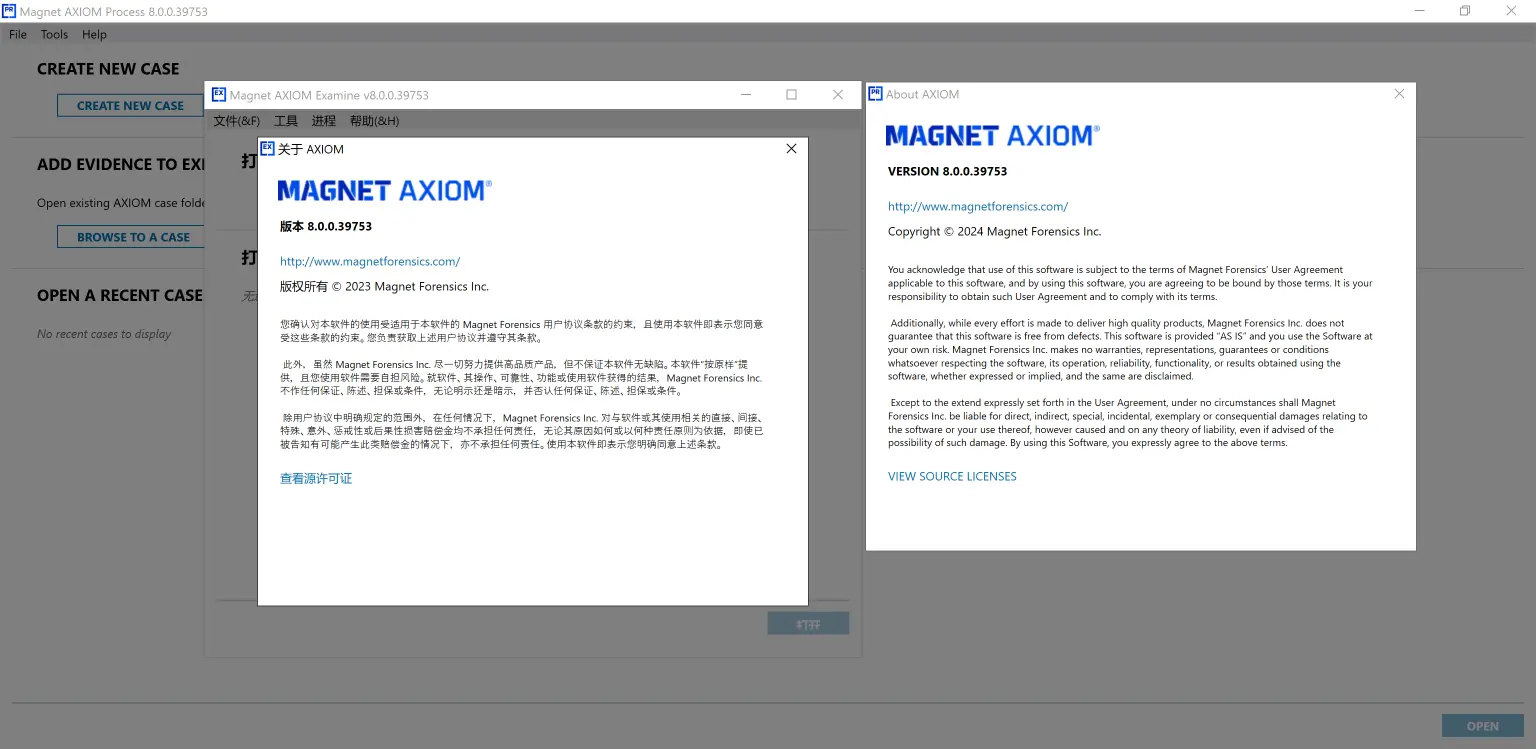Click the text VERSION 8.0.0.39753
1536x749 pixels.
pos(947,171)
